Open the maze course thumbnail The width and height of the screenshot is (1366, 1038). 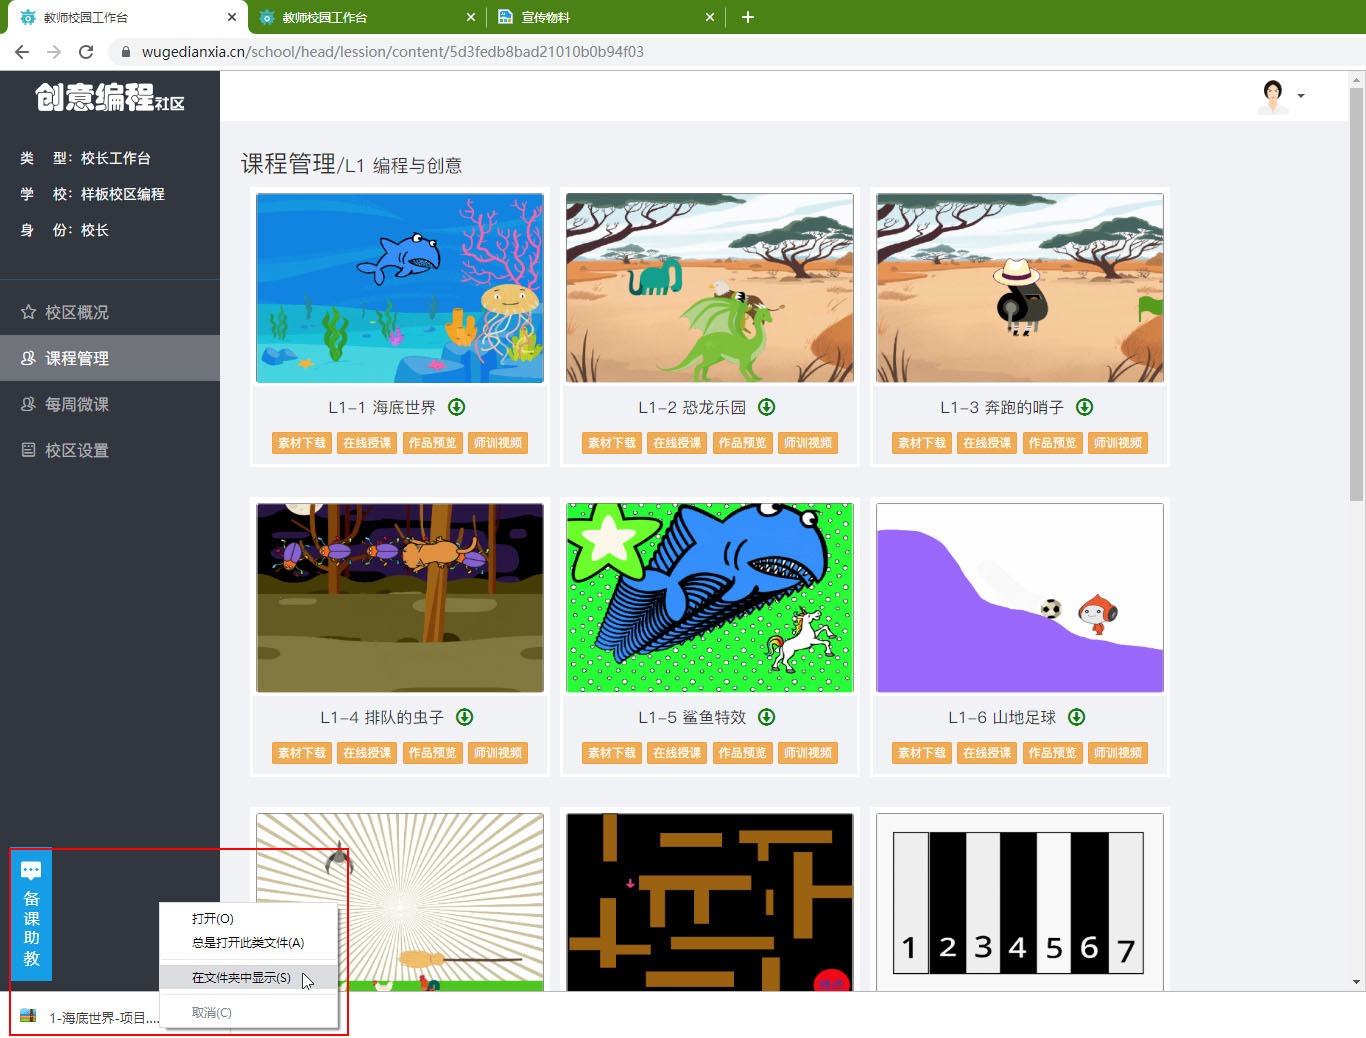point(710,902)
